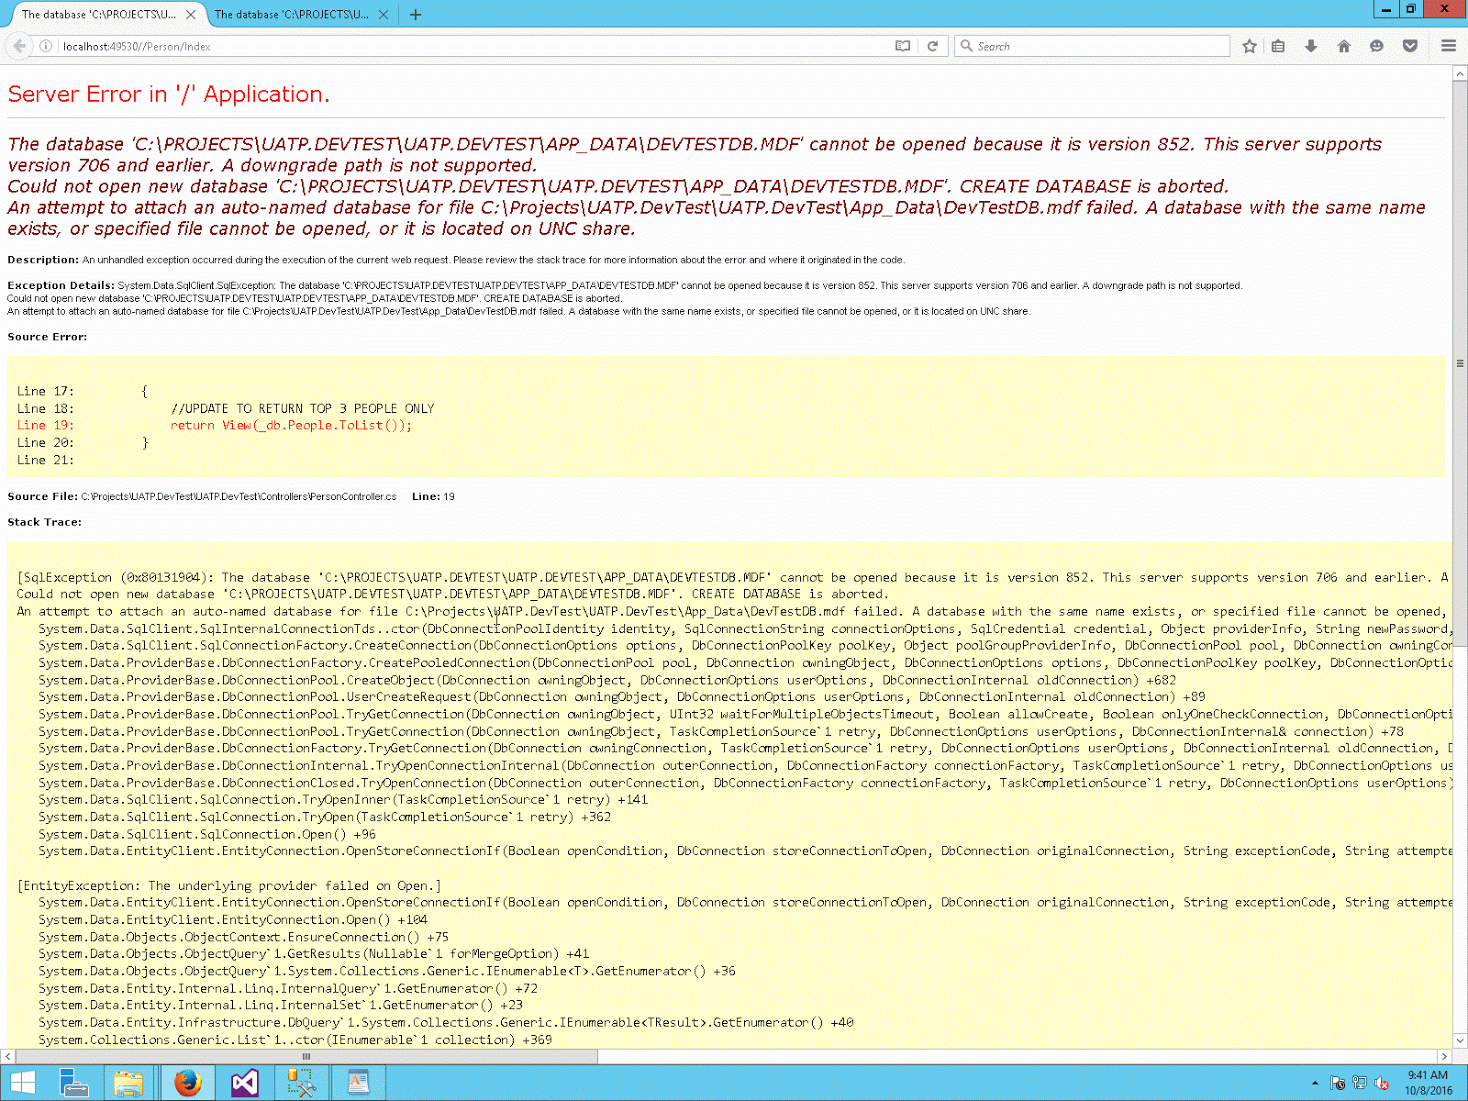Go to Firefox Home page icon
Viewport: 1468px width, 1101px height.
(x=1344, y=46)
